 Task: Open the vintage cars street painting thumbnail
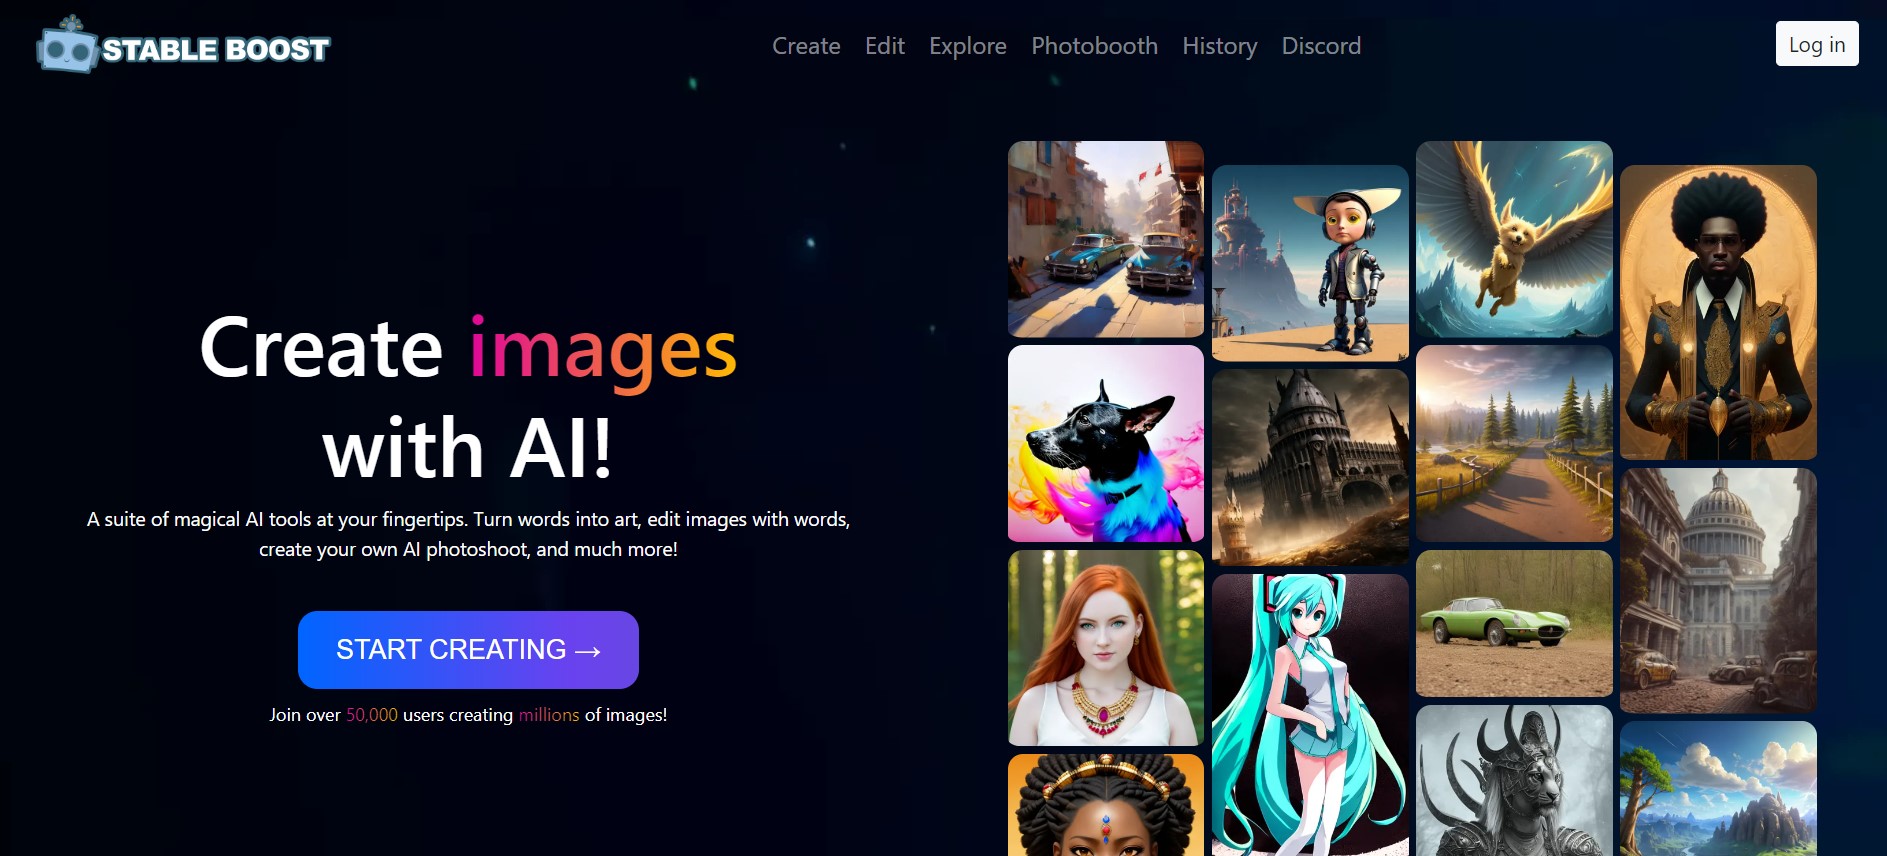(x=1106, y=239)
